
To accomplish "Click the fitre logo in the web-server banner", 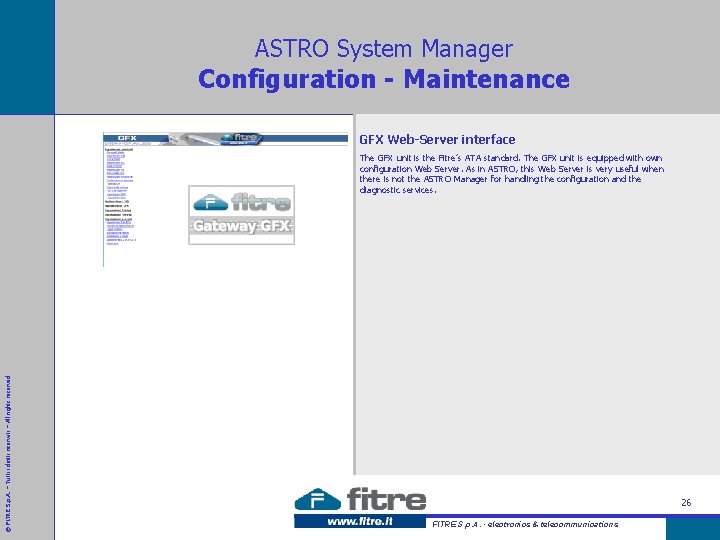I will [241, 138].
